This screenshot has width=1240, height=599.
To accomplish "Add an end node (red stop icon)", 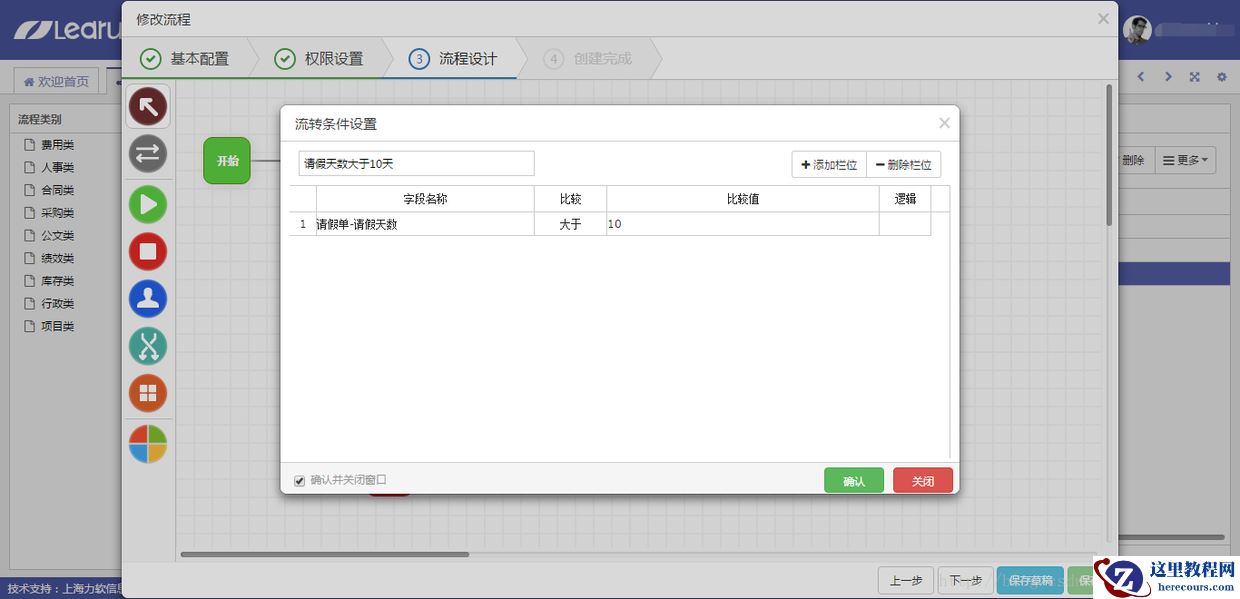I will click(x=148, y=251).
